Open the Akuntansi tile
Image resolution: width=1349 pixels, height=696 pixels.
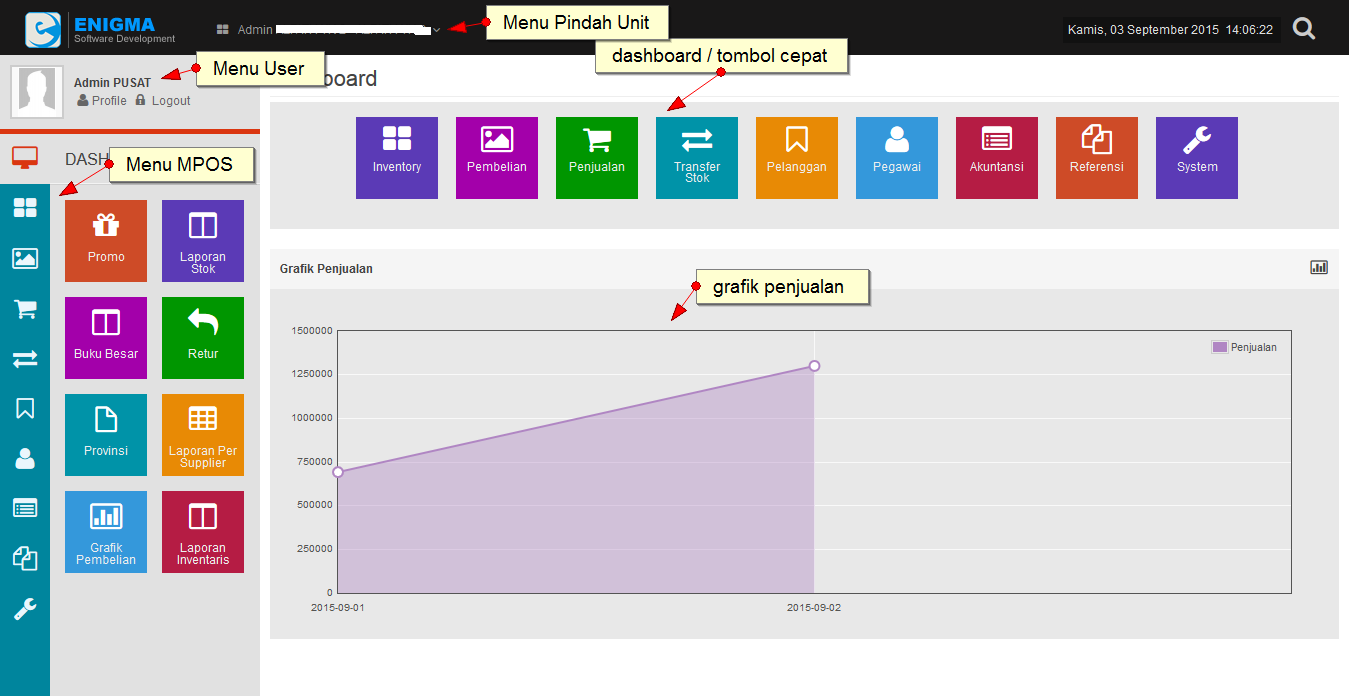[x=997, y=158]
